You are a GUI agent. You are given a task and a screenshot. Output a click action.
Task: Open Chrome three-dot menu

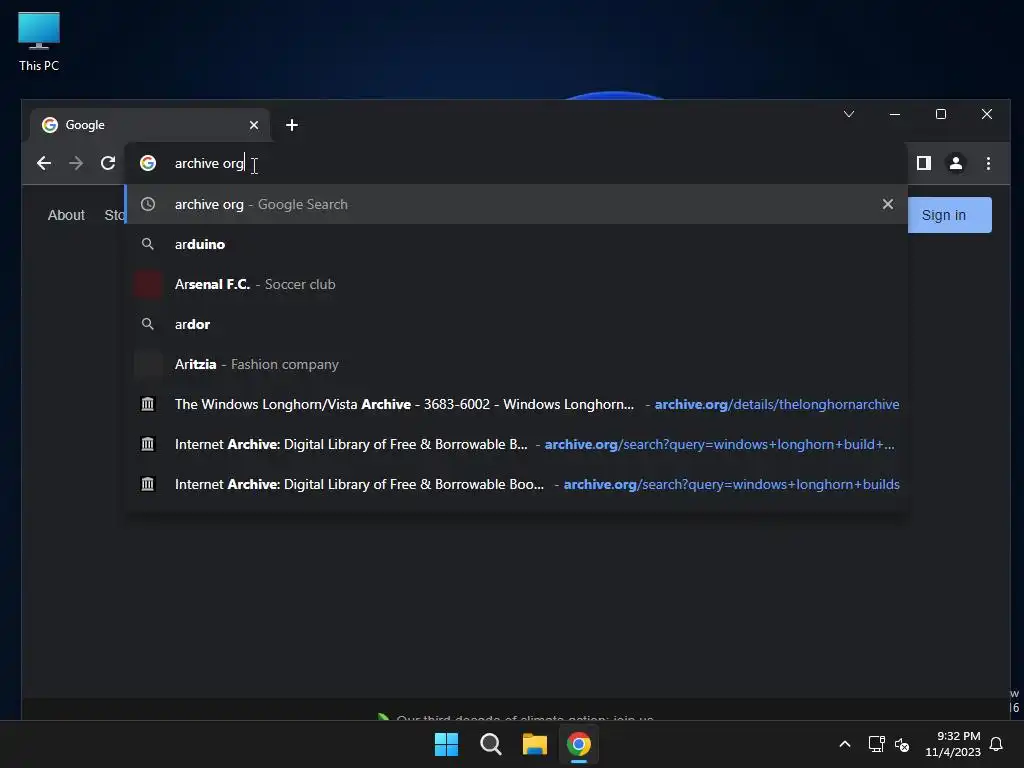988,163
